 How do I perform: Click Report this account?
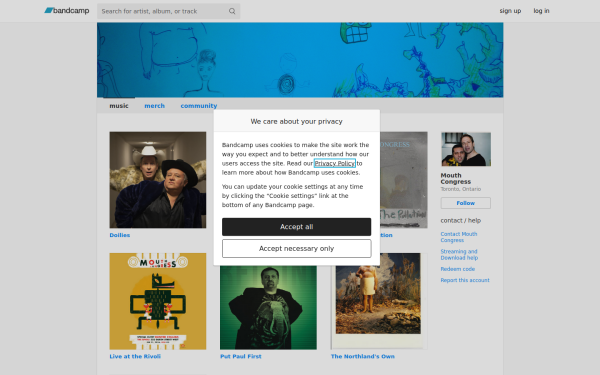465,280
